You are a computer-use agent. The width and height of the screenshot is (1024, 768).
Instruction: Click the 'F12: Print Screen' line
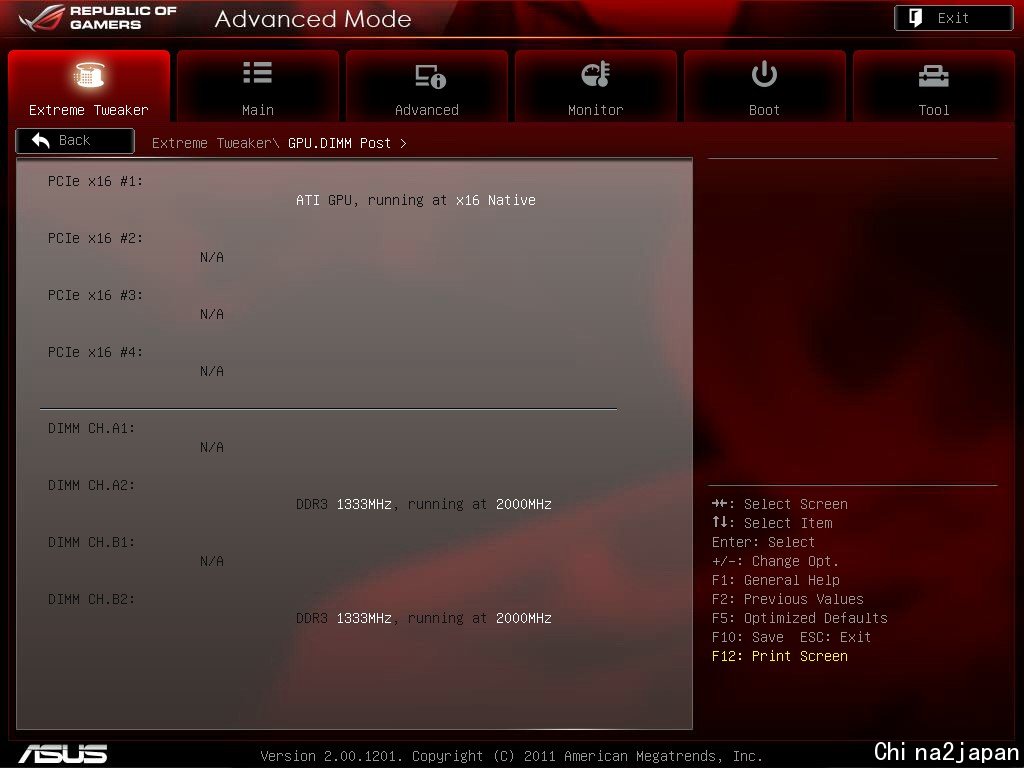[x=780, y=656]
